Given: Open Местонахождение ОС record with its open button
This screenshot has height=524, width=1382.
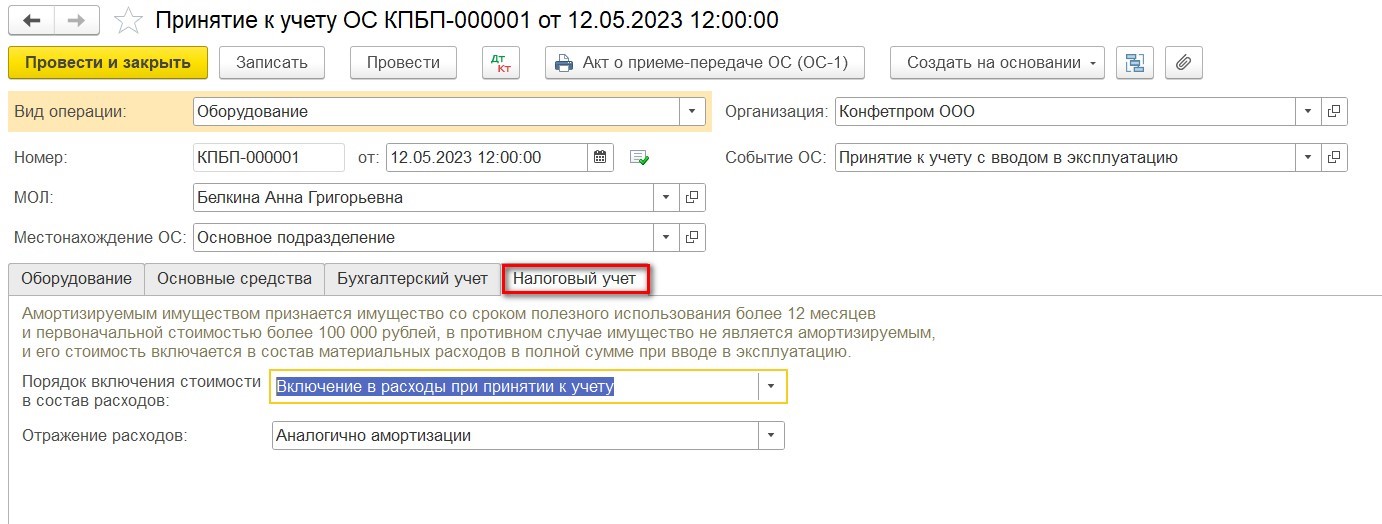Looking at the screenshot, I should [692, 238].
